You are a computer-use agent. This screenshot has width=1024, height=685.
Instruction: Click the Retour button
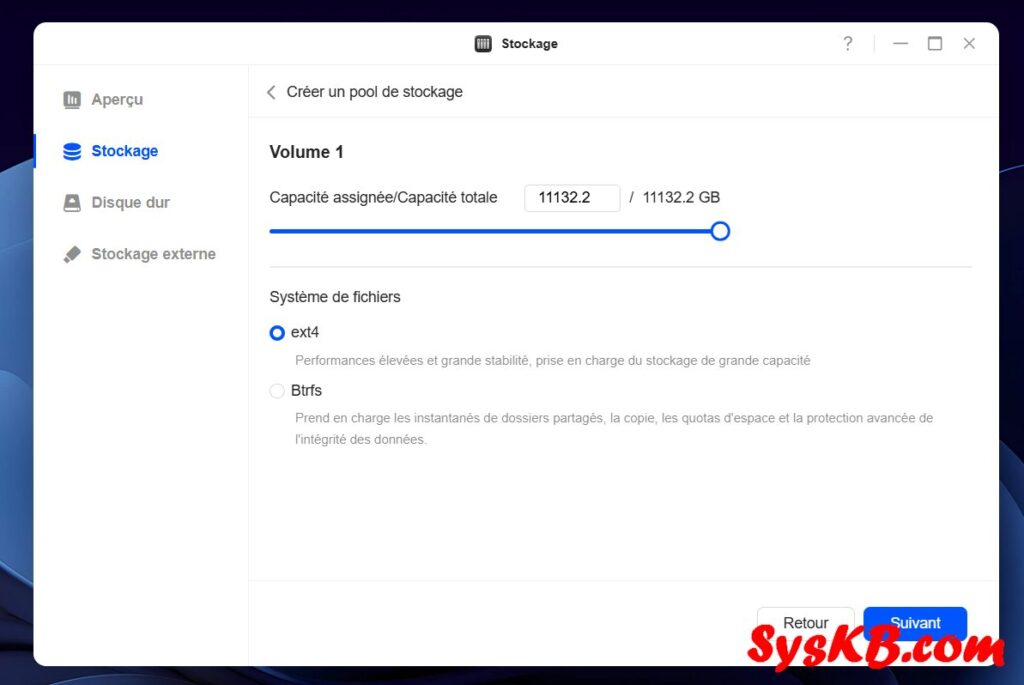805,623
